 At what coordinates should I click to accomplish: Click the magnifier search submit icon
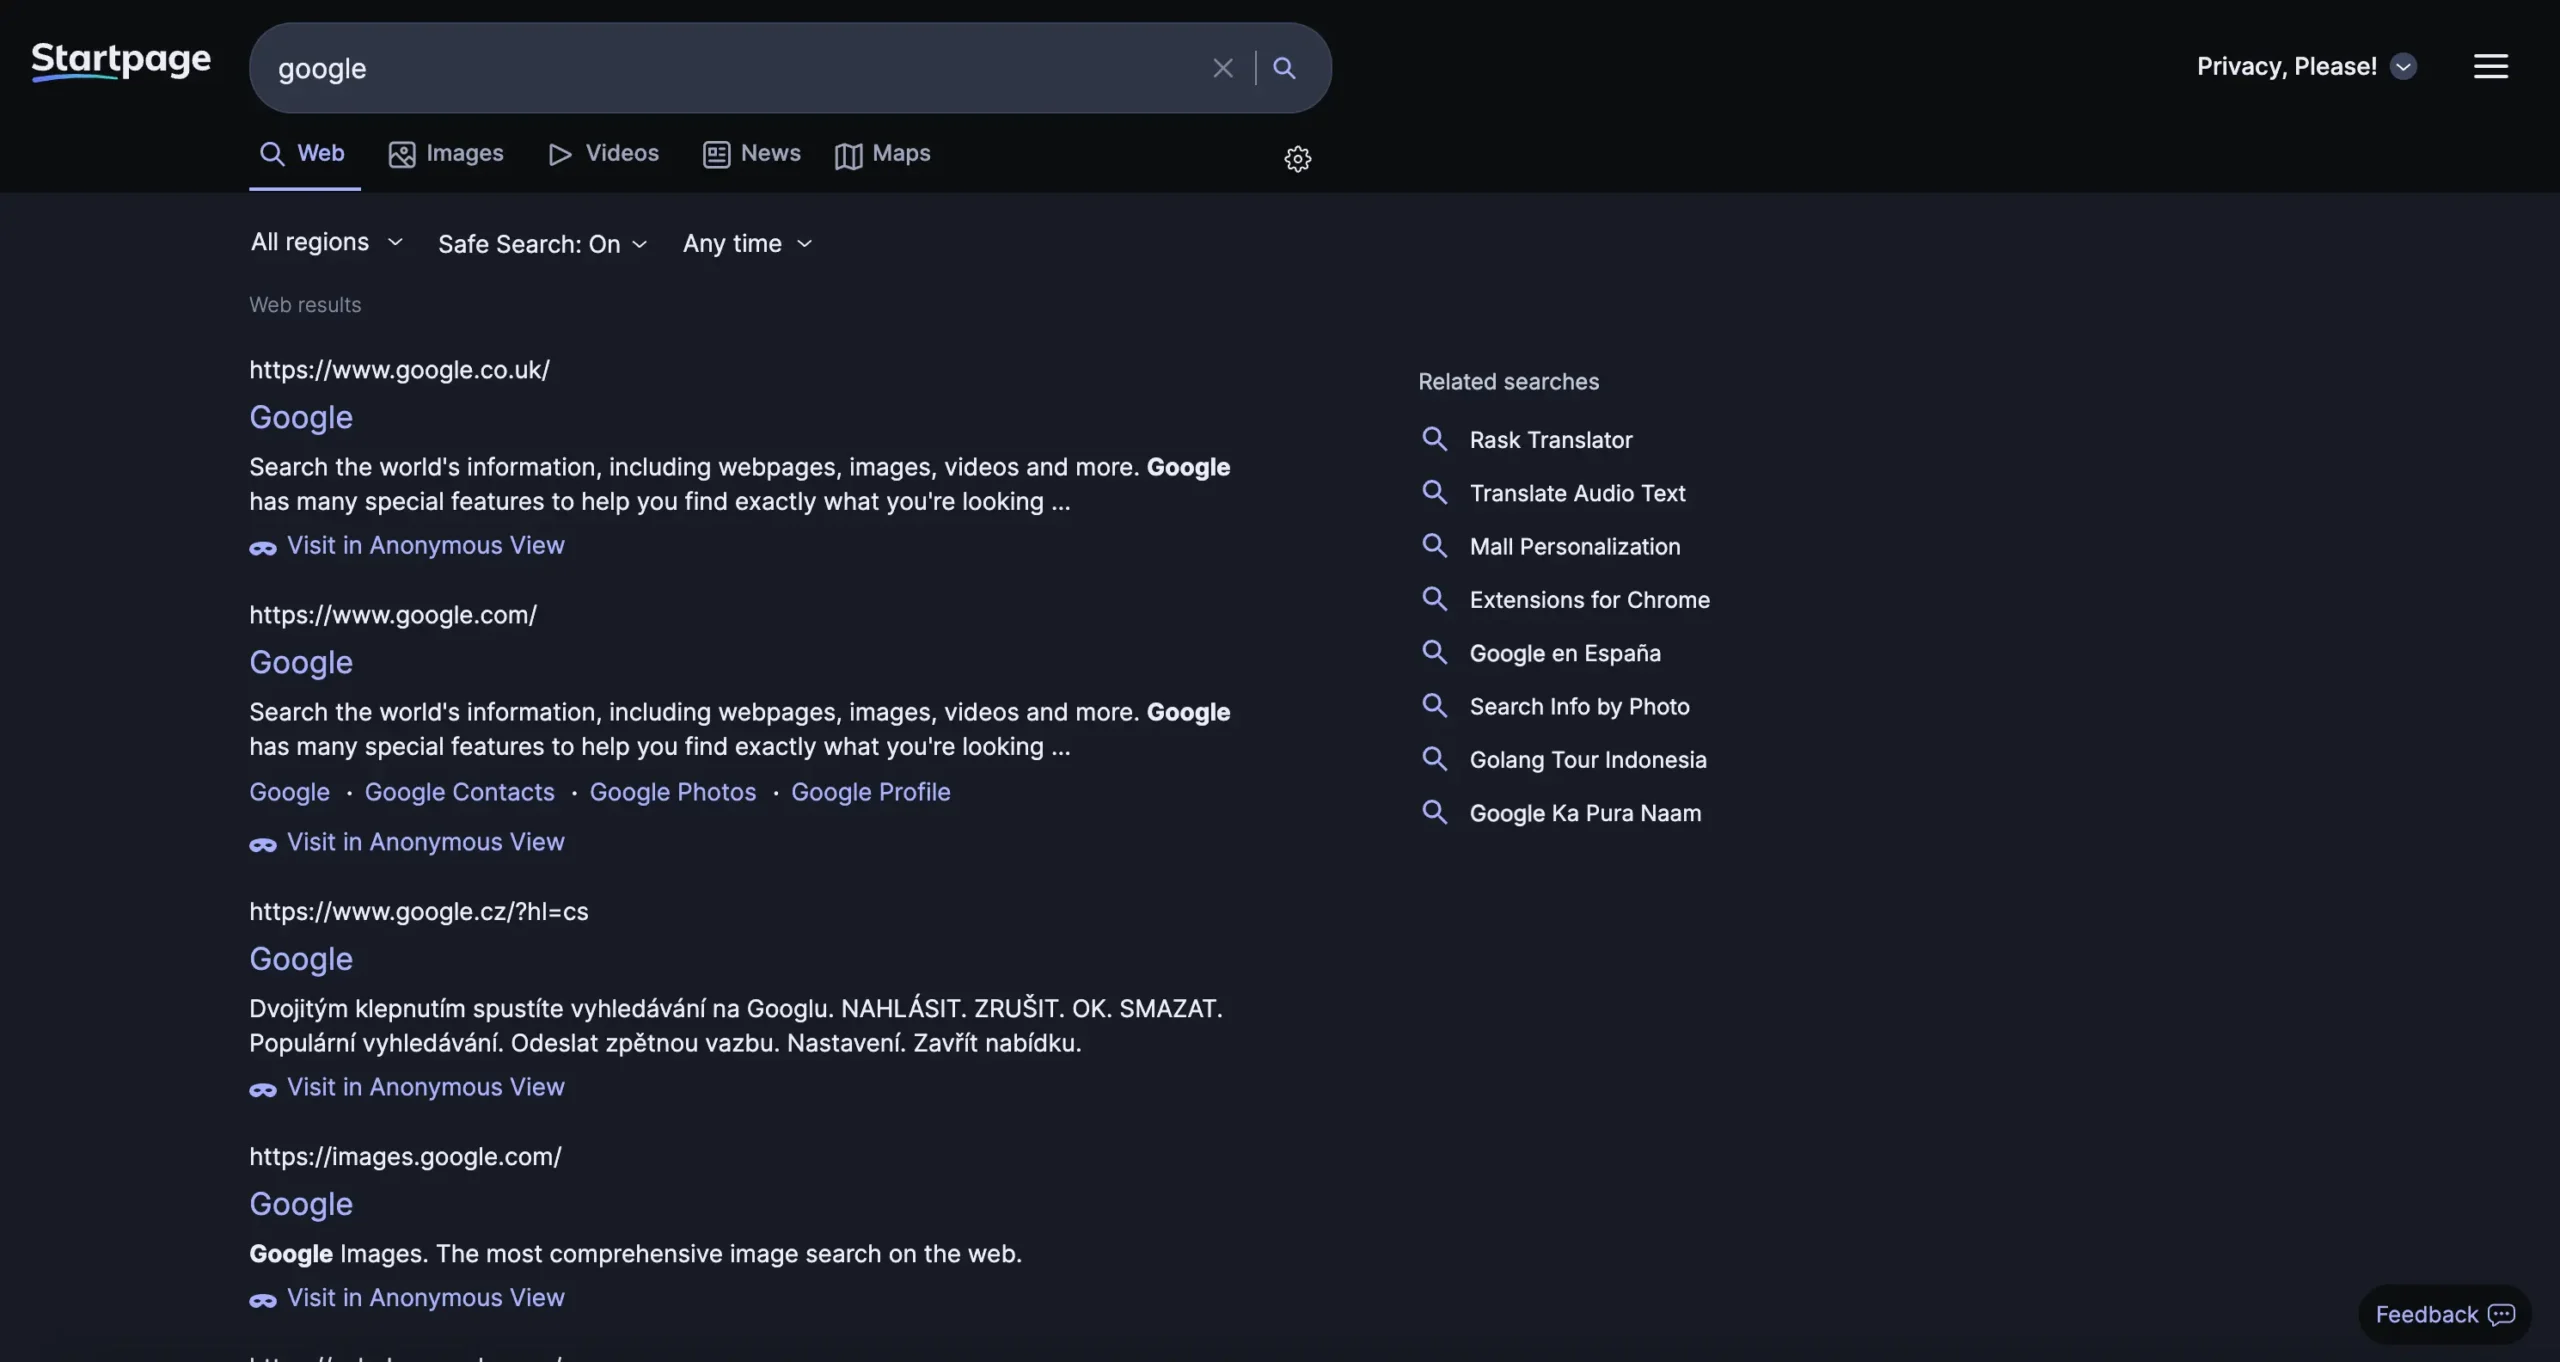pos(1284,68)
